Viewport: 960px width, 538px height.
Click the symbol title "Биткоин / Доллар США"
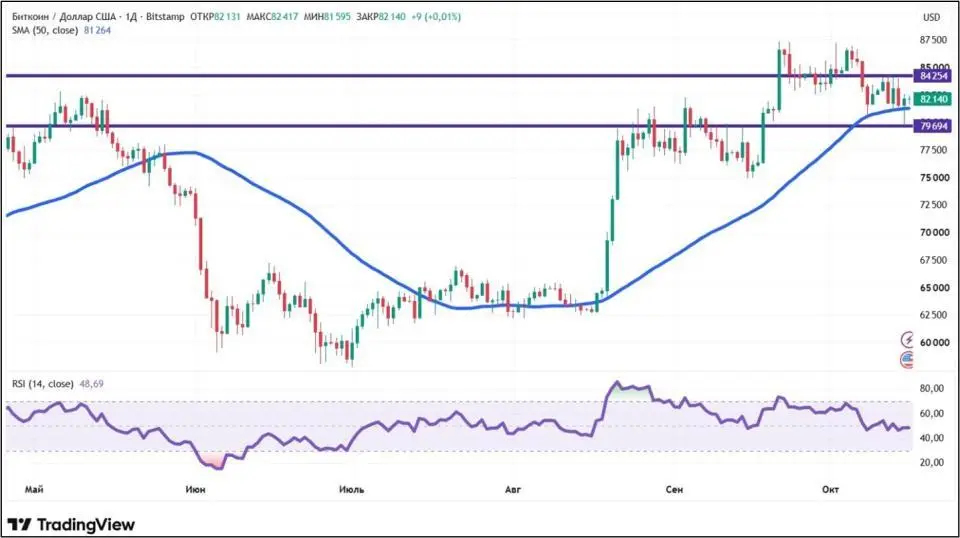(65, 17)
